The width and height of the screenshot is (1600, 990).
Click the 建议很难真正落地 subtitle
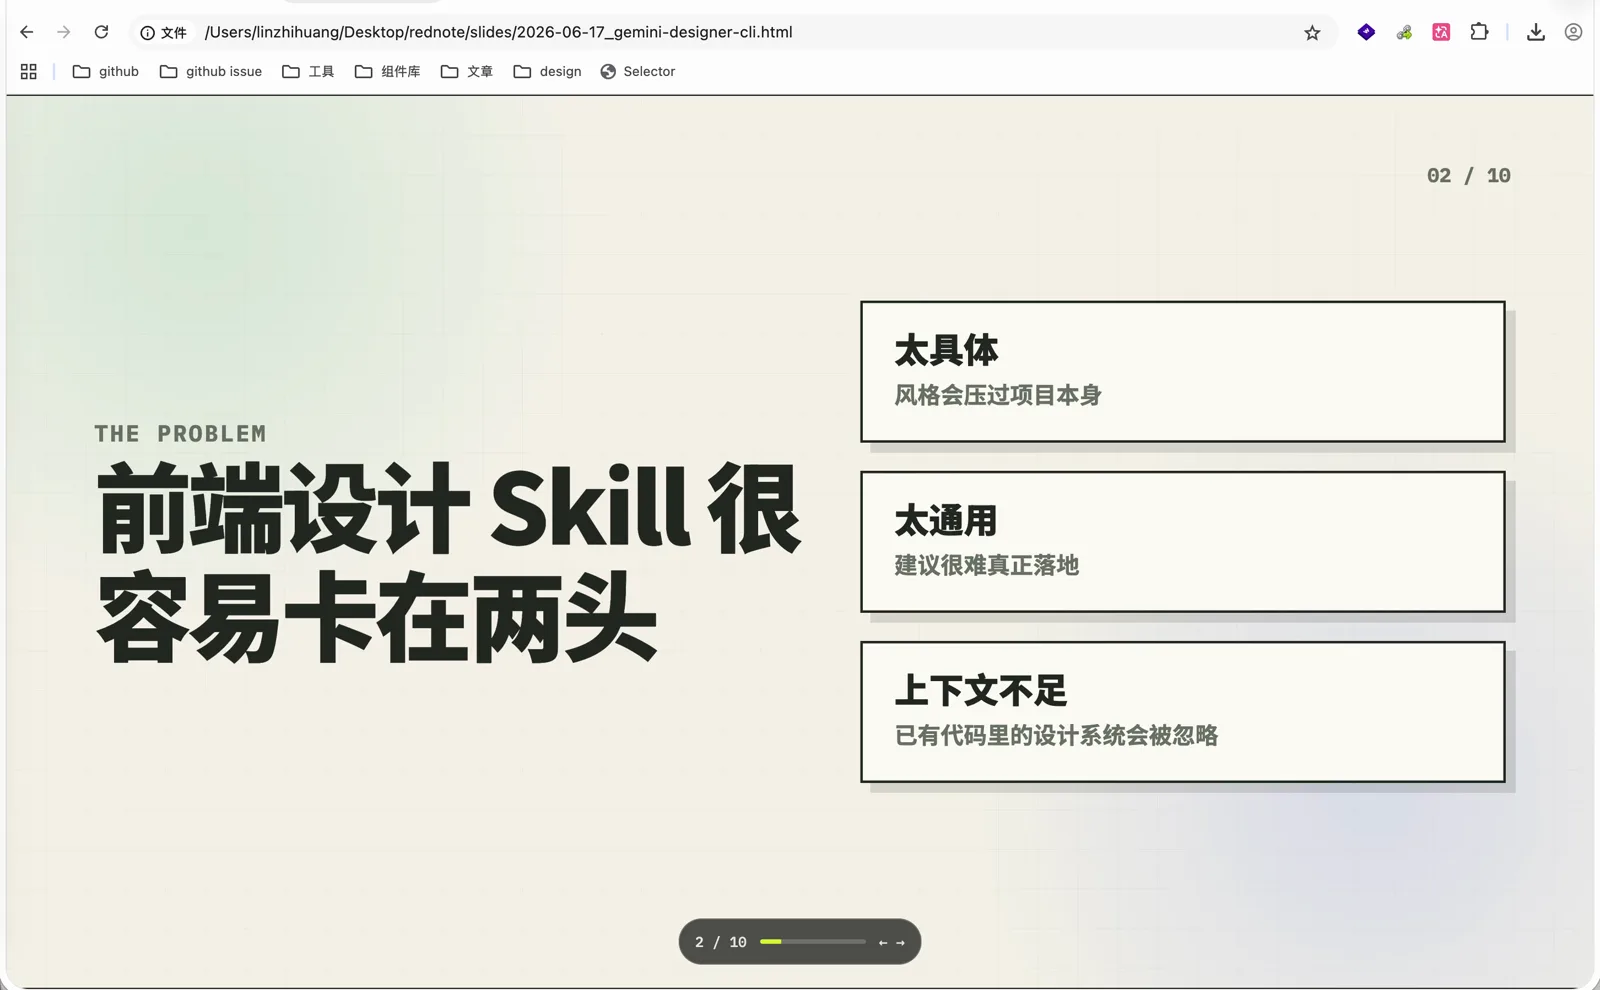[986, 565]
